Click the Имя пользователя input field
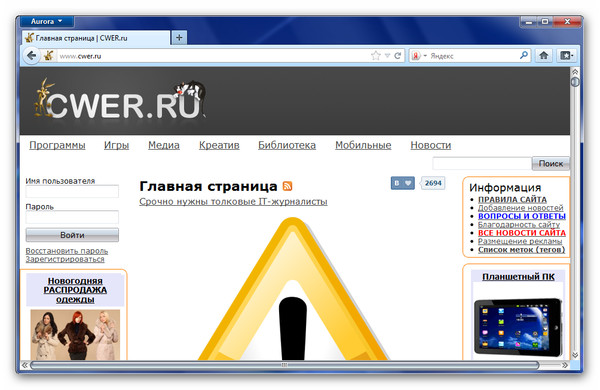The height and width of the screenshot is (390, 600). point(72,191)
